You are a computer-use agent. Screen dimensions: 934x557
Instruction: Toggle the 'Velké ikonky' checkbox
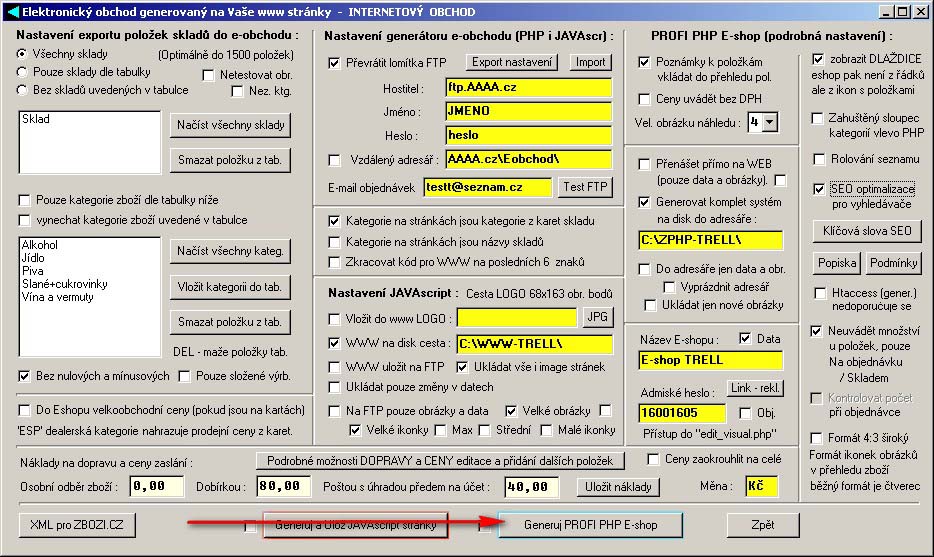(x=356, y=430)
